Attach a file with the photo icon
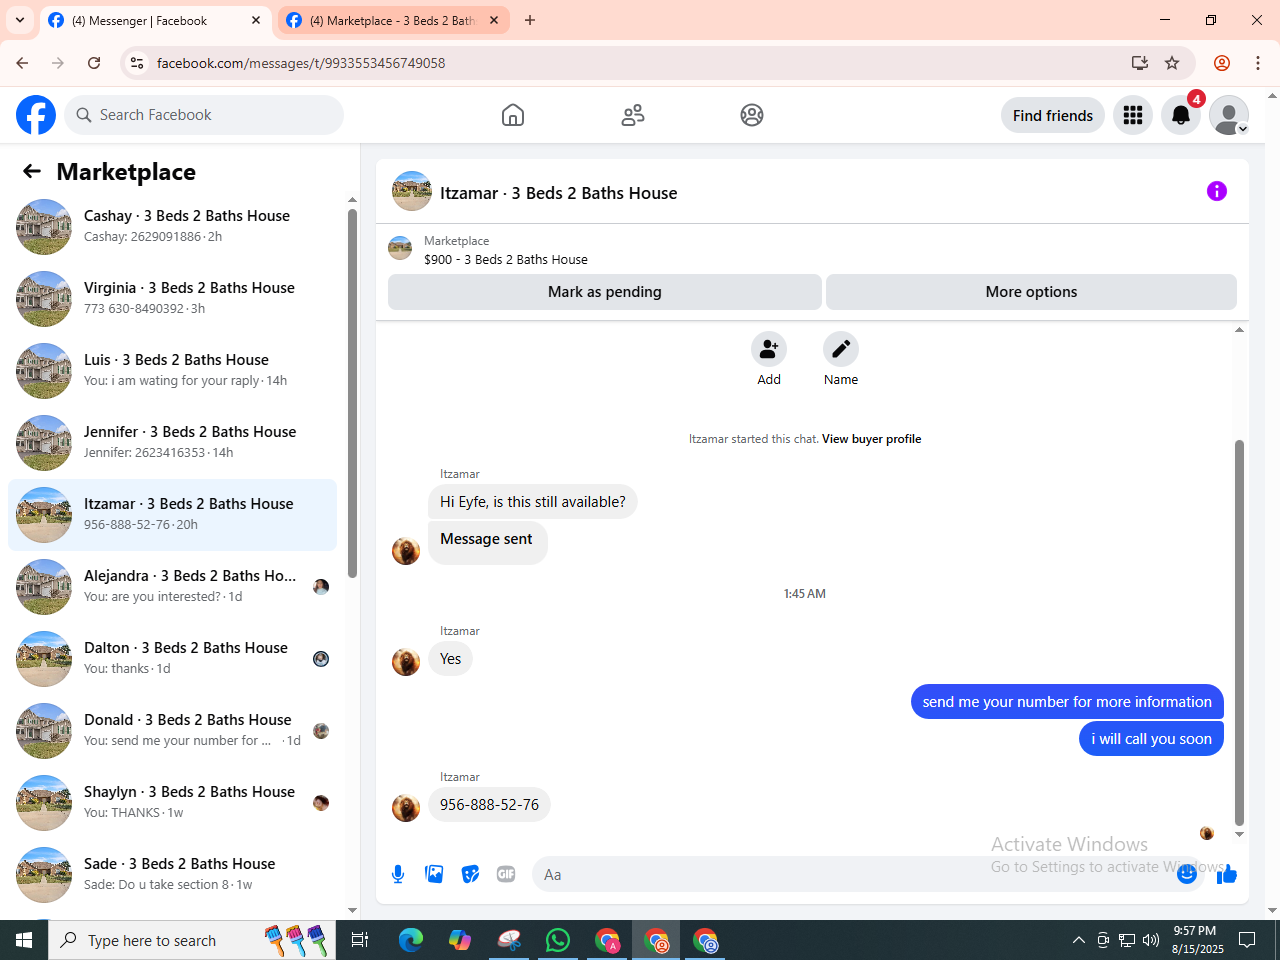 [434, 874]
